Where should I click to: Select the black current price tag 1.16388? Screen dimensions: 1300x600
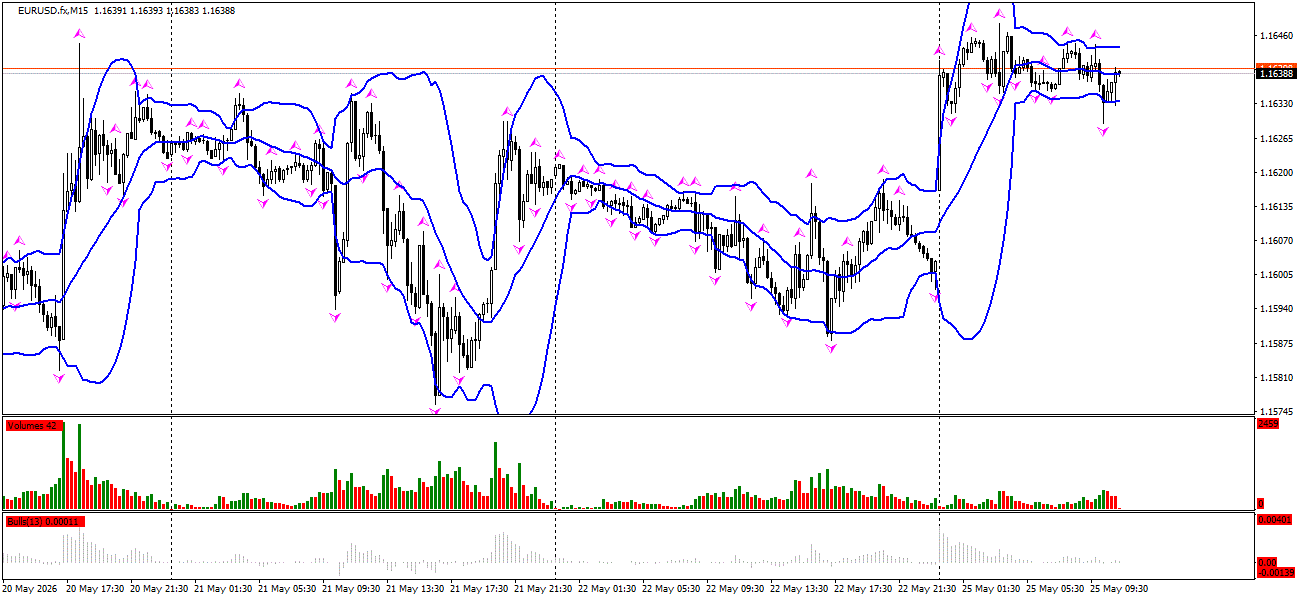1275,73
